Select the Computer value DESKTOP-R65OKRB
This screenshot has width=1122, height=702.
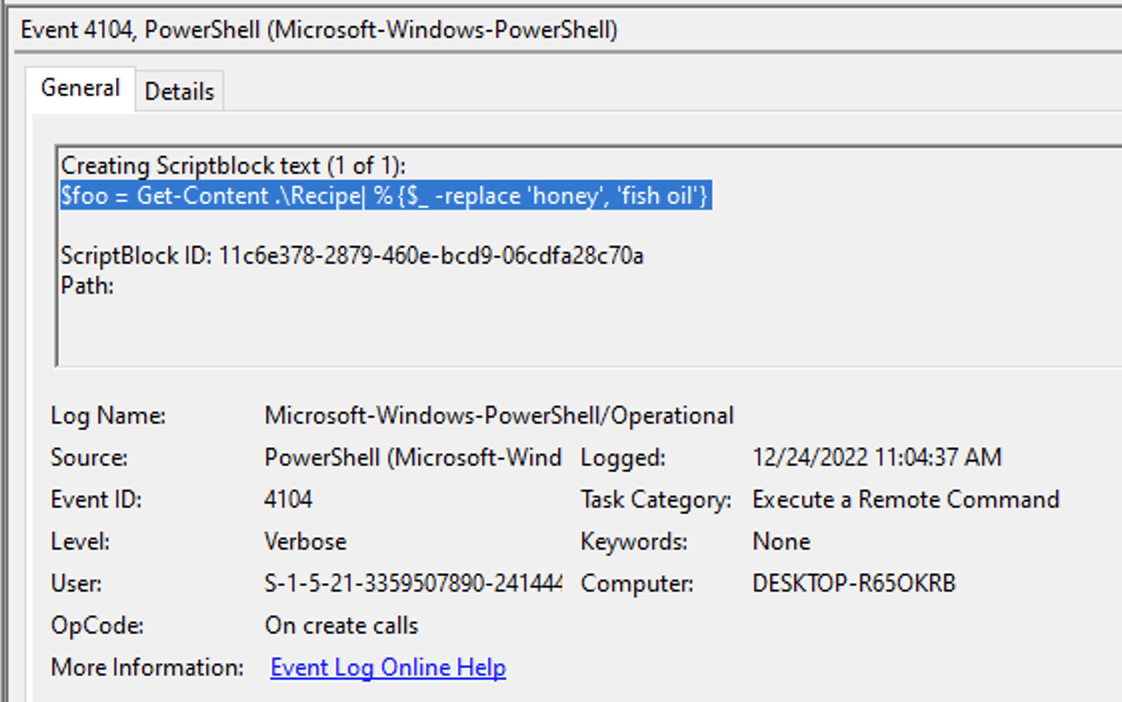[x=854, y=583]
